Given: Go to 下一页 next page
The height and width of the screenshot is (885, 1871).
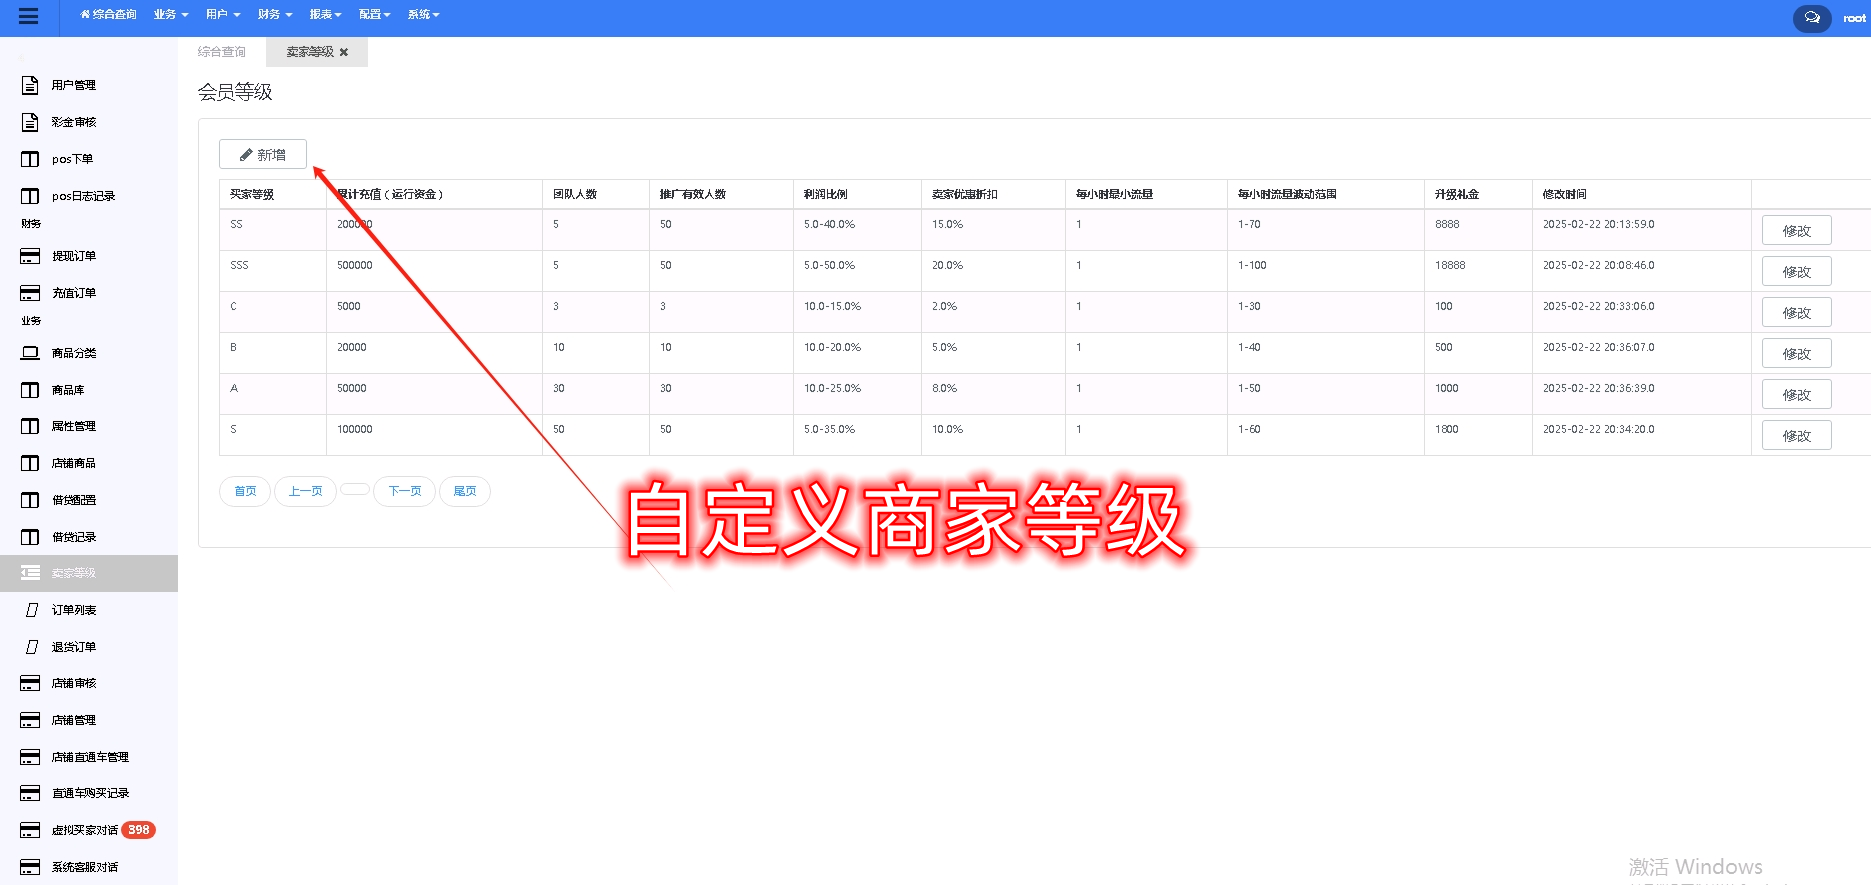Looking at the screenshot, I should (404, 491).
